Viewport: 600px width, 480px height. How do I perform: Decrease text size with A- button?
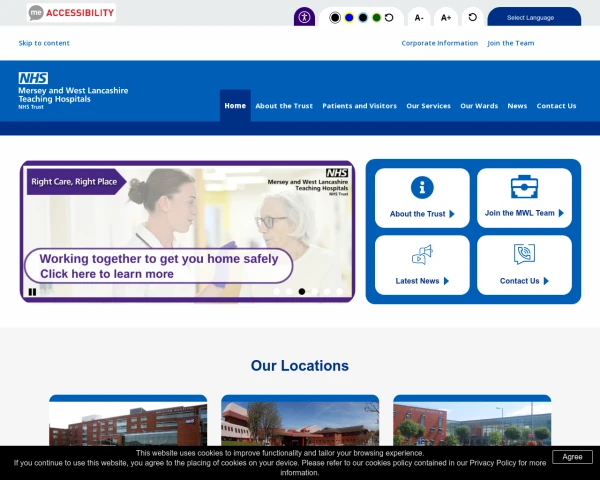coord(419,18)
